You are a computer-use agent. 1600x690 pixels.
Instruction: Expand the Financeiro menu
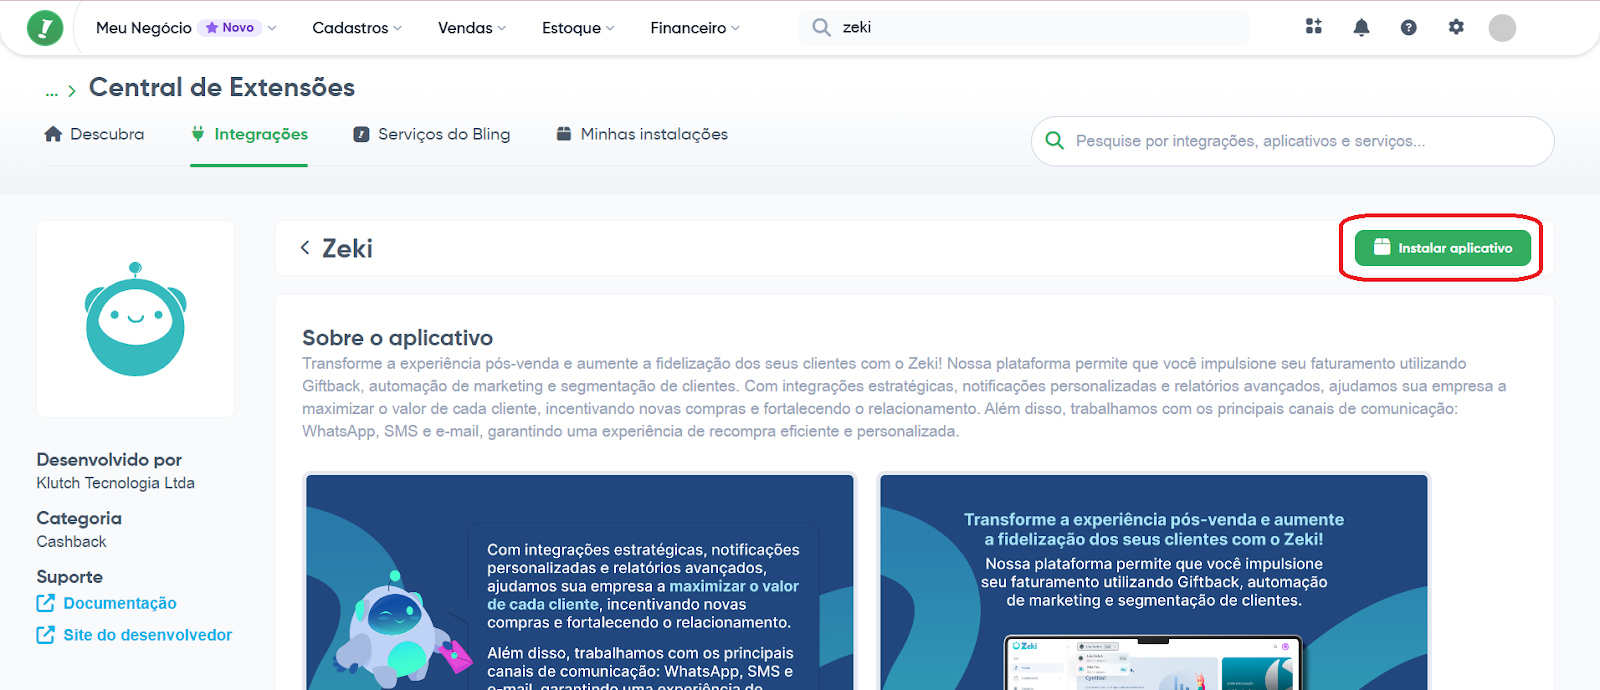[695, 28]
